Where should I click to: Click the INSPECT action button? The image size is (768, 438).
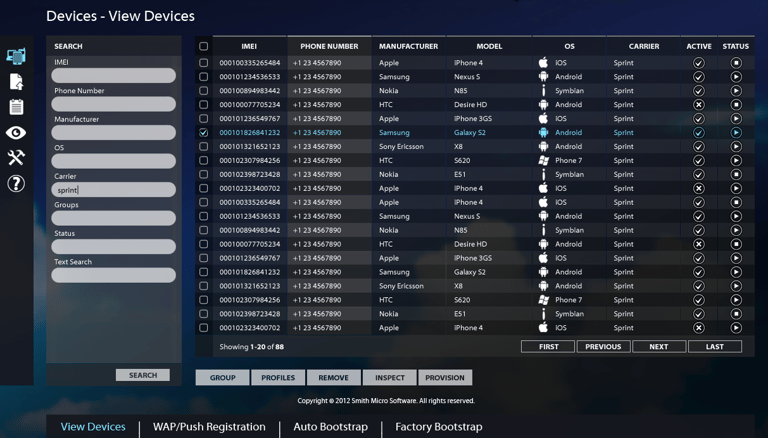390,378
